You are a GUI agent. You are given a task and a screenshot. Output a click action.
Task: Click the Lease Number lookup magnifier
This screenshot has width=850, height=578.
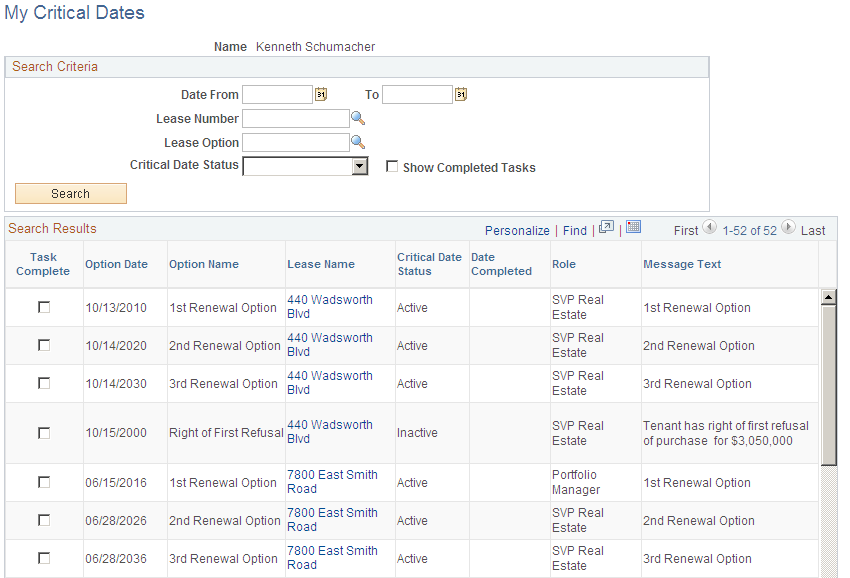point(358,118)
